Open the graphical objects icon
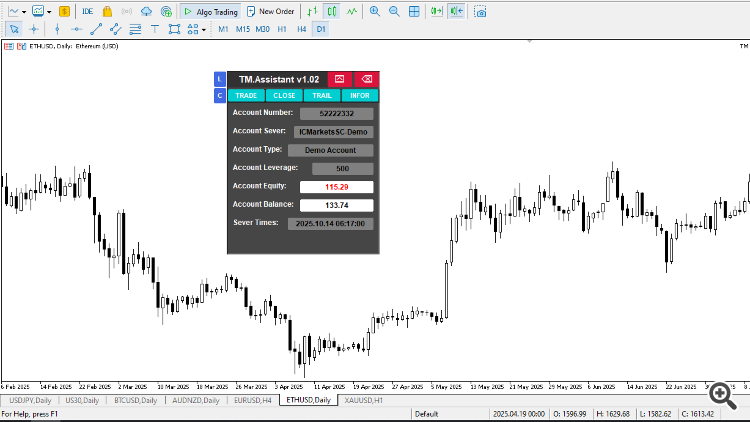 [193, 29]
